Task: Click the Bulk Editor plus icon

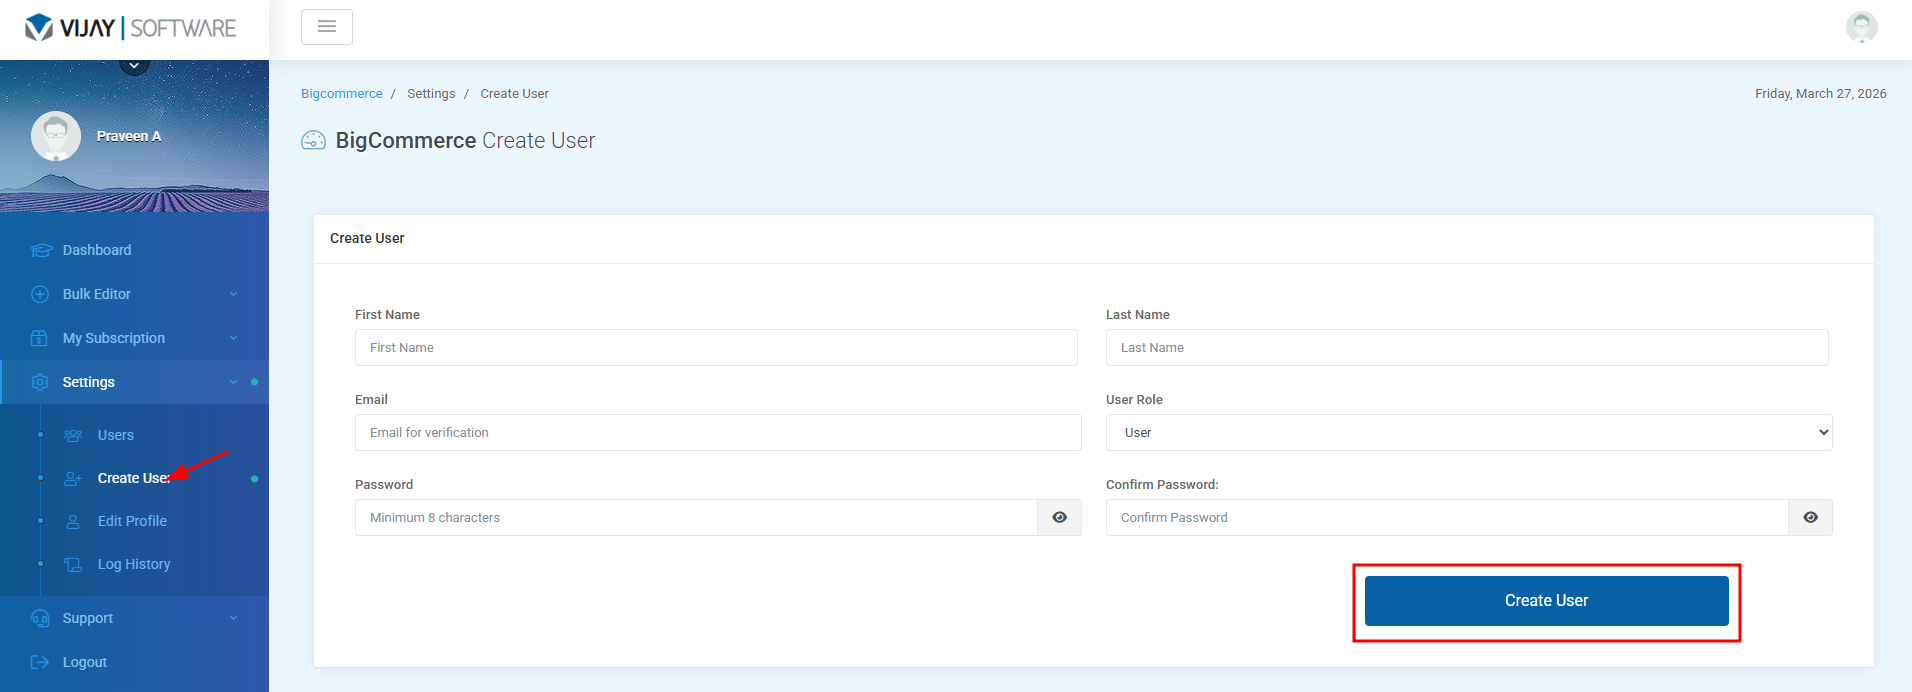Action: coord(40,294)
